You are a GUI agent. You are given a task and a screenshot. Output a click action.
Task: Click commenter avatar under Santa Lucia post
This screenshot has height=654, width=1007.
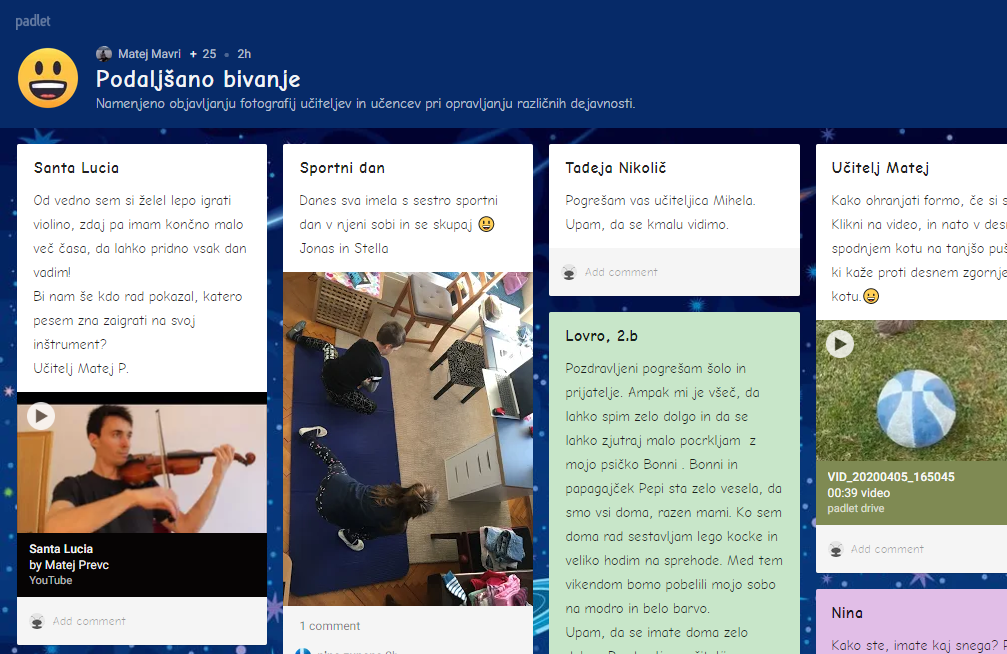37,621
